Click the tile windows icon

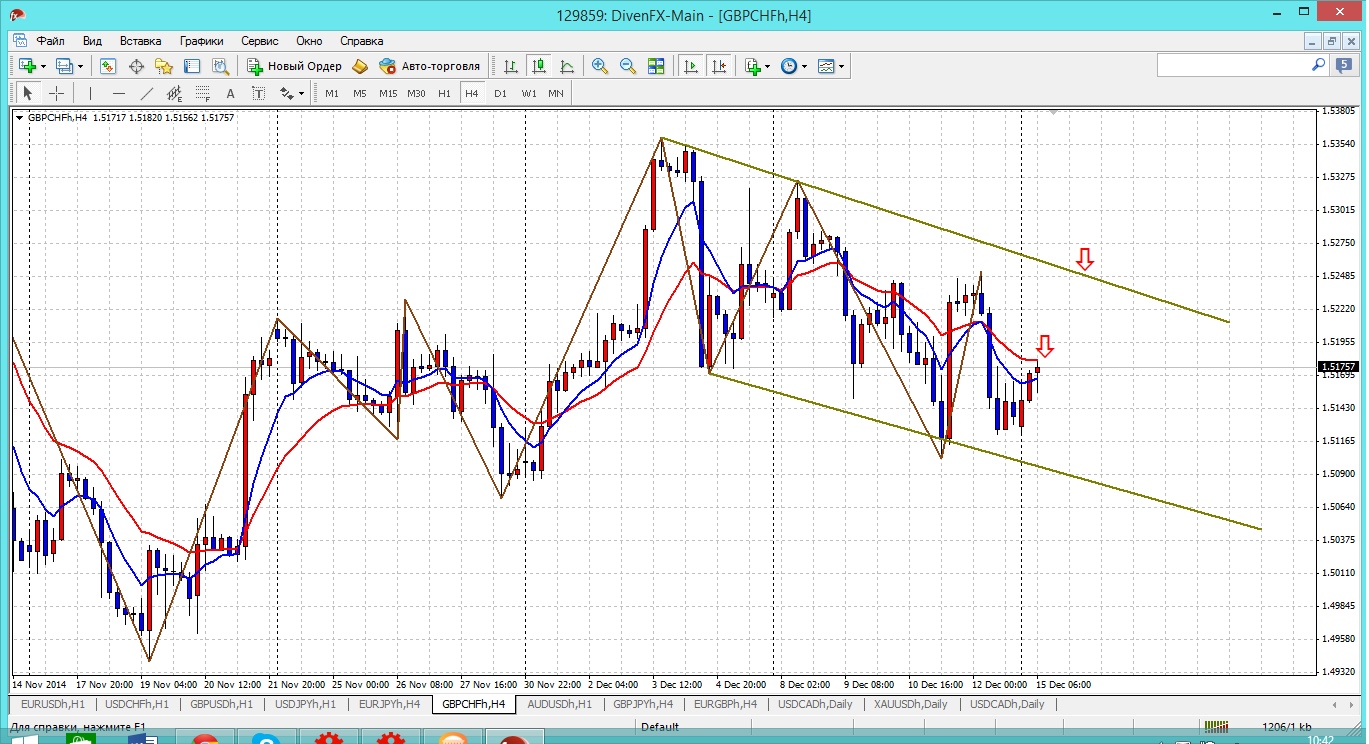click(x=656, y=66)
